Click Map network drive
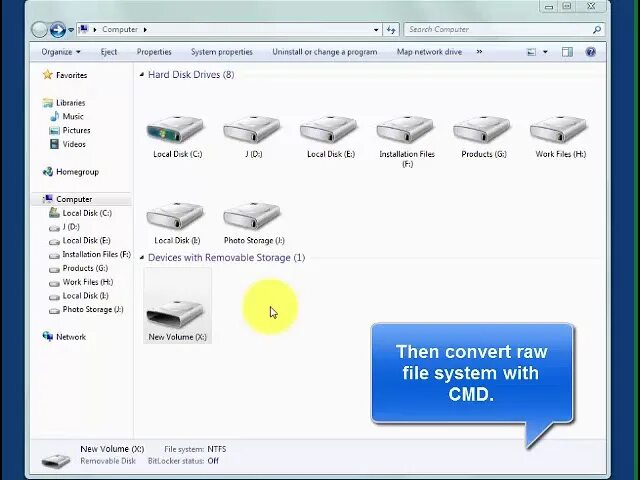Viewport: 640px width, 480px height. (429, 52)
